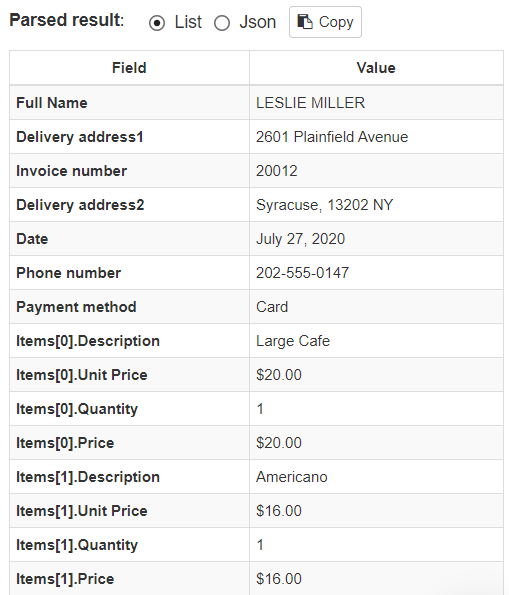Click the Full Name field label

coord(52,103)
